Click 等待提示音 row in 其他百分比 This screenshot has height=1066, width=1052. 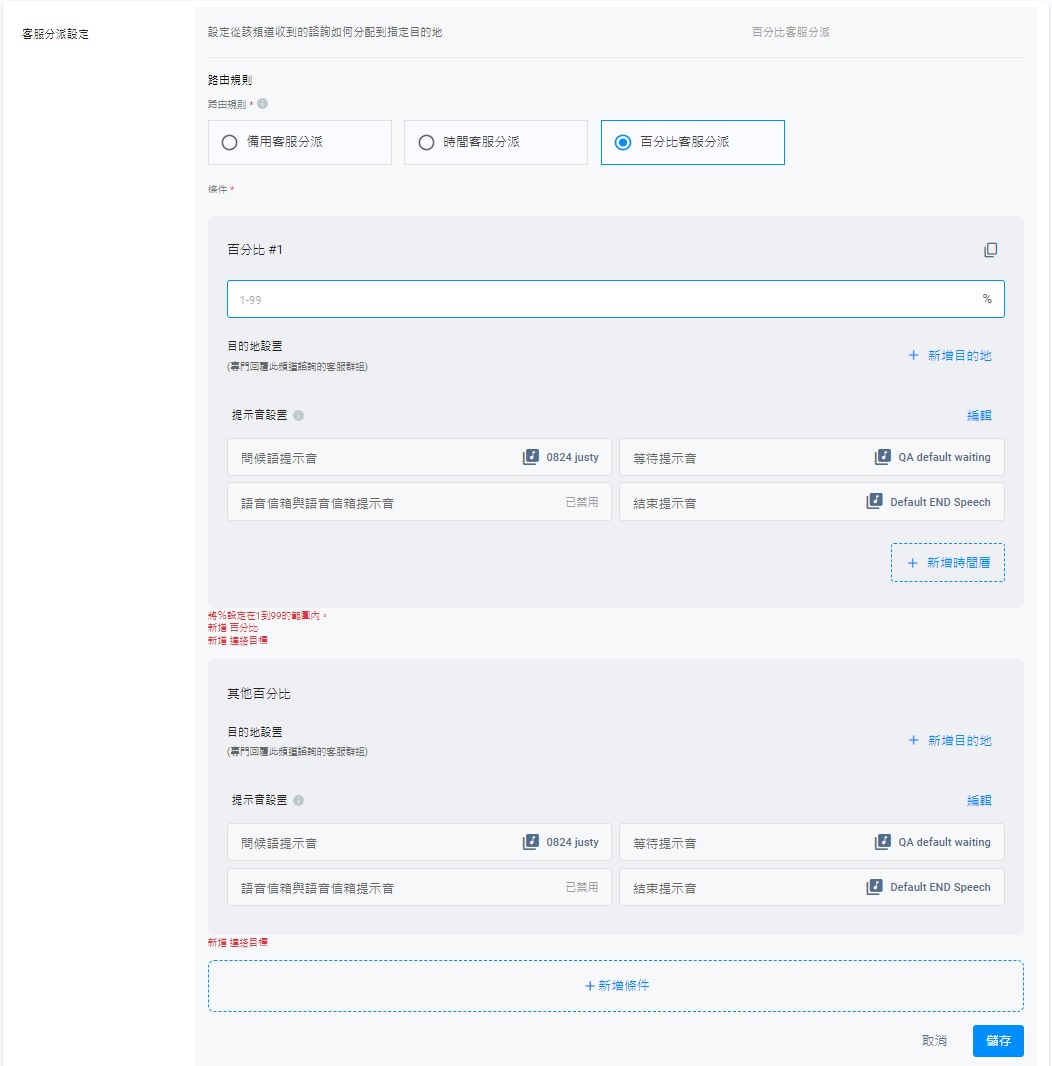(x=812, y=842)
